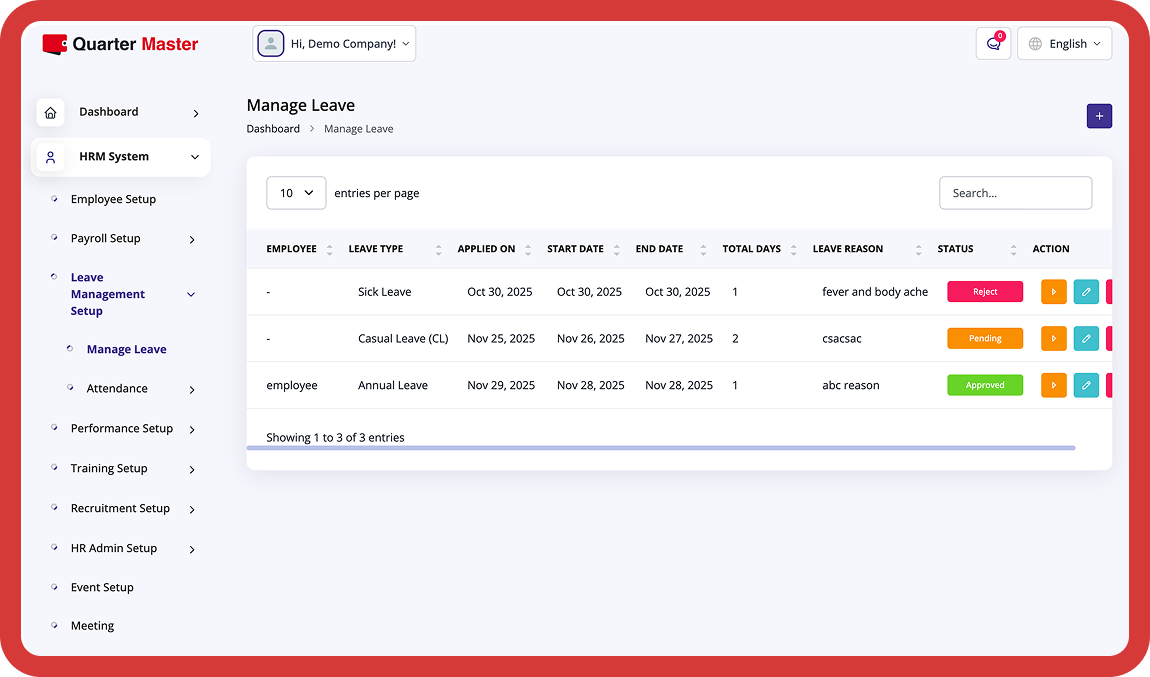The image size is (1150, 677).
Task: Click the user avatar in the header
Action: (270, 43)
